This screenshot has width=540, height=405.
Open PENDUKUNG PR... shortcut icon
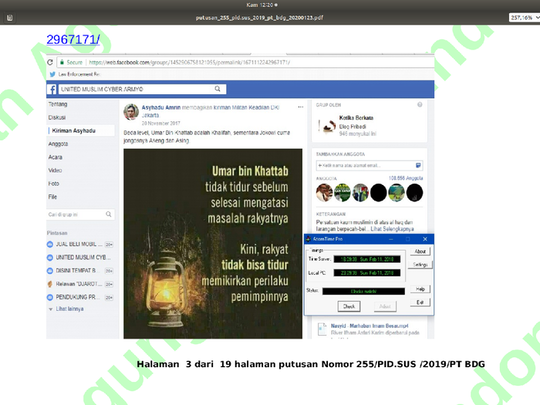(x=50, y=297)
